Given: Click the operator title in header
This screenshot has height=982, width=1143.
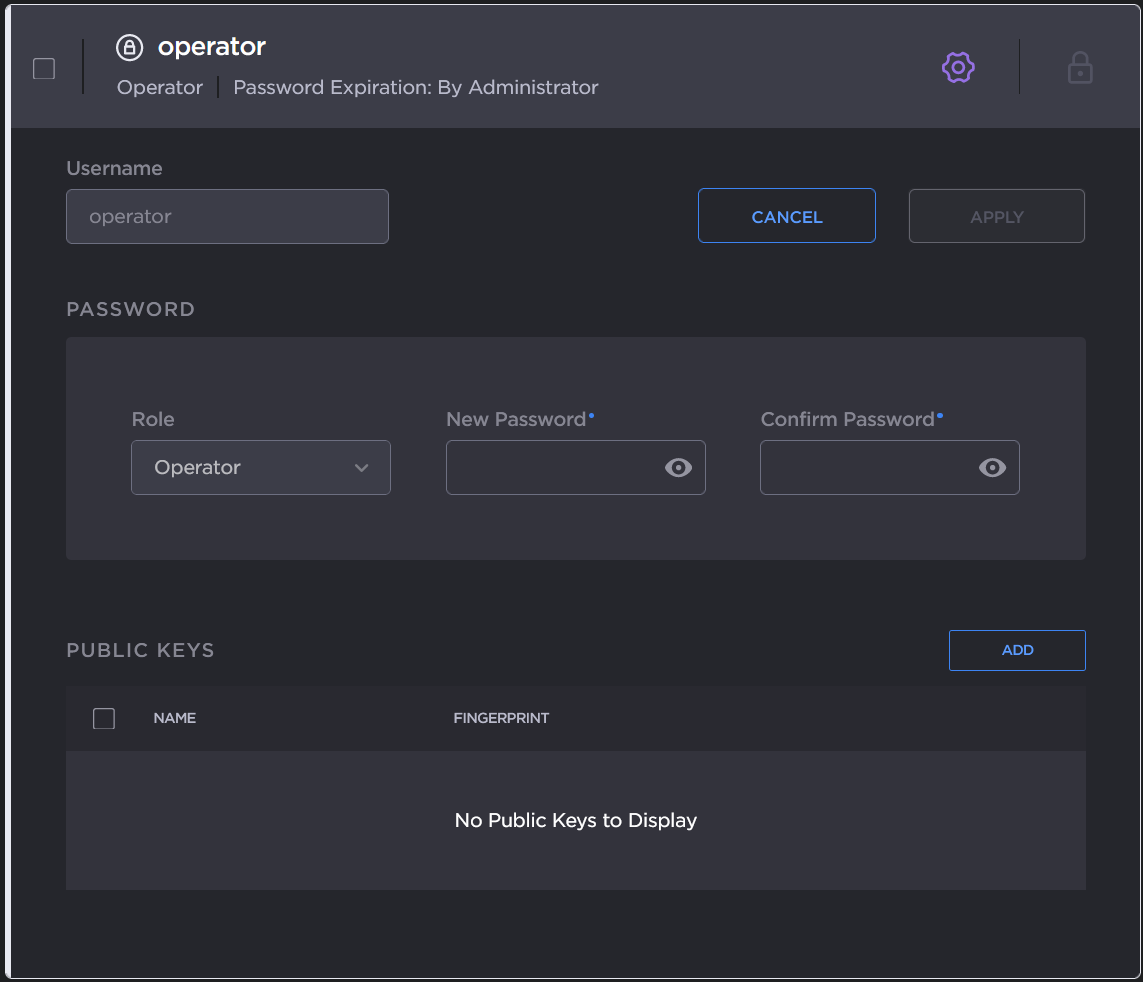Looking at the screenshot, I should click(x=212, y=47).
